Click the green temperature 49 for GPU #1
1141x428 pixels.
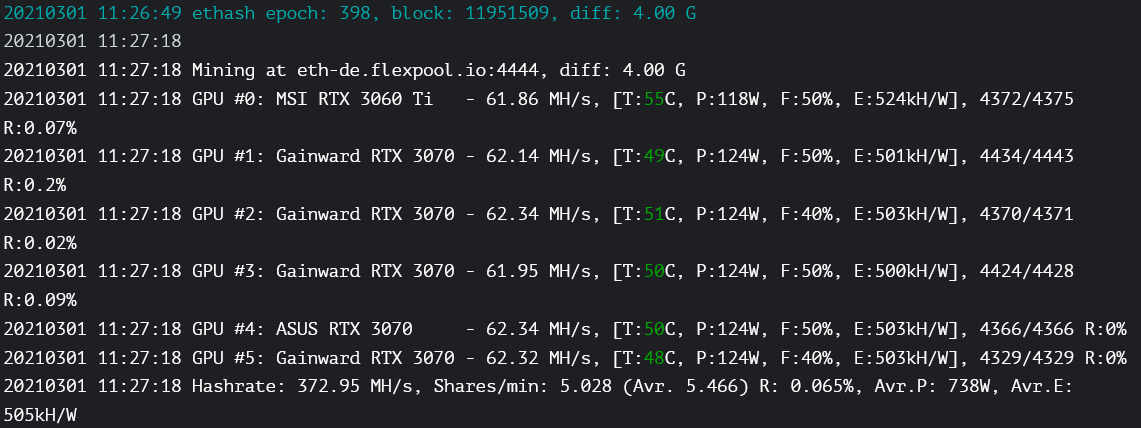pos(654,156)
